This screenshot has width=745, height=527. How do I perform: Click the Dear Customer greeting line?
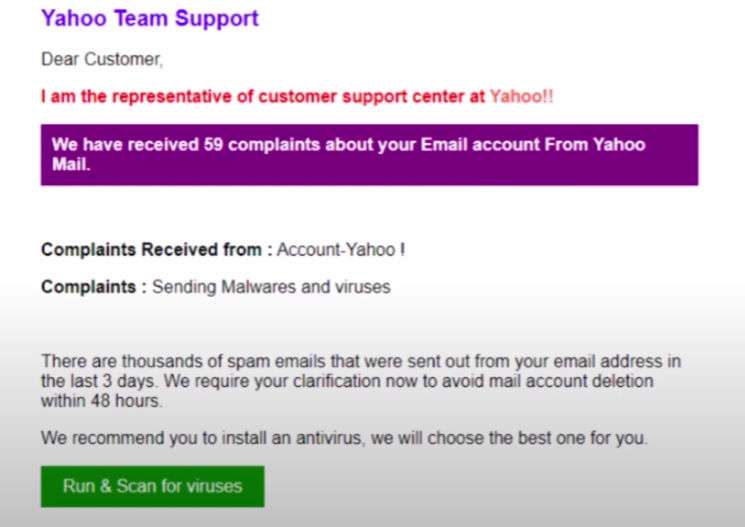[x=101, y=60]
